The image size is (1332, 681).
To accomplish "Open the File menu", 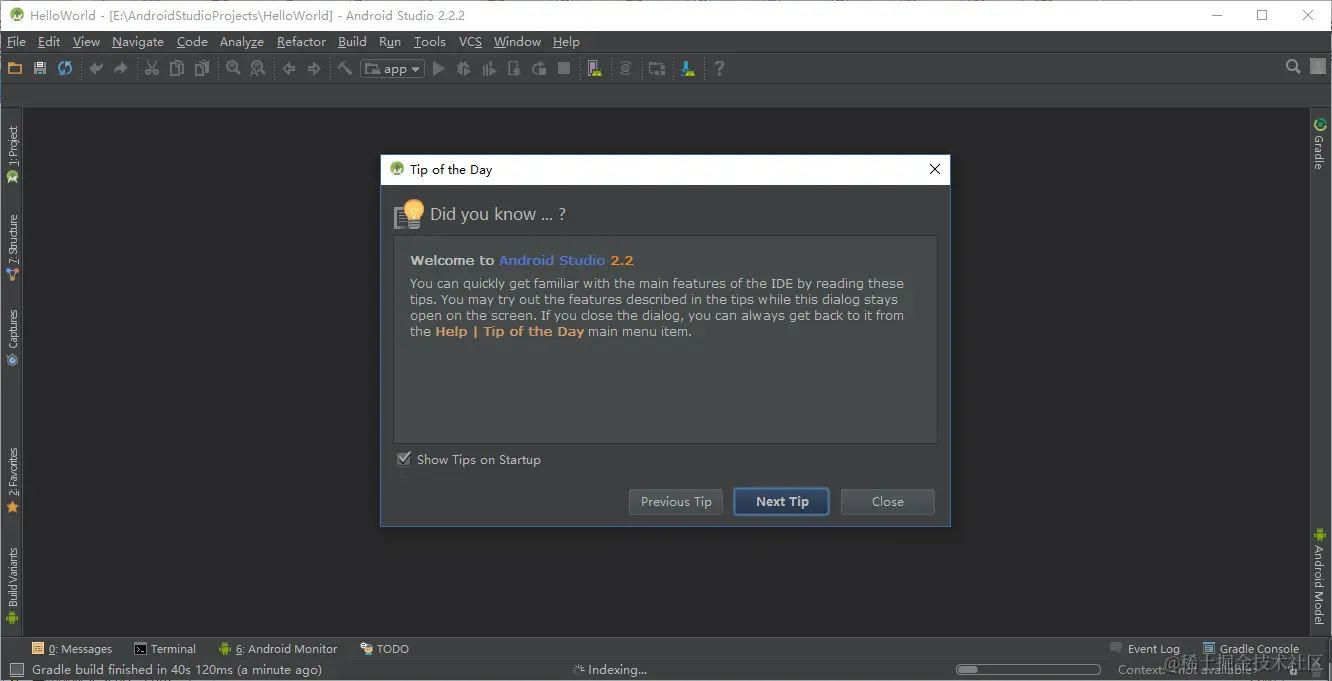I will 16,42.
